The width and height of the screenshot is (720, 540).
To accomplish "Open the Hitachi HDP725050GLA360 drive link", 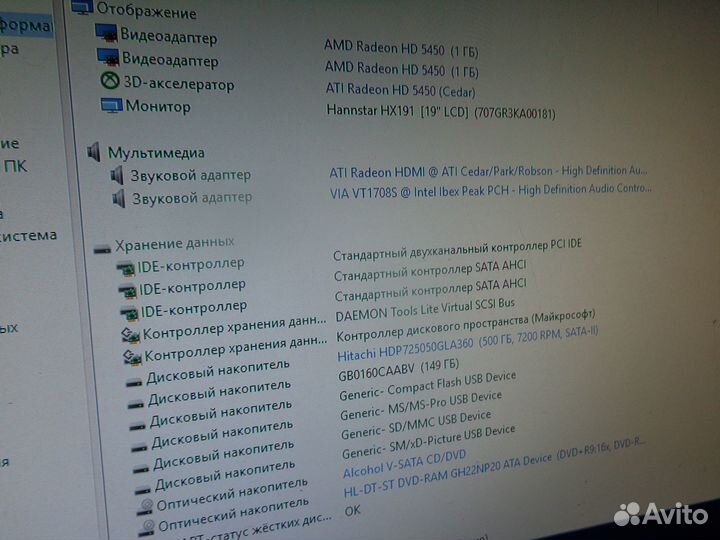I will [467, 344].
